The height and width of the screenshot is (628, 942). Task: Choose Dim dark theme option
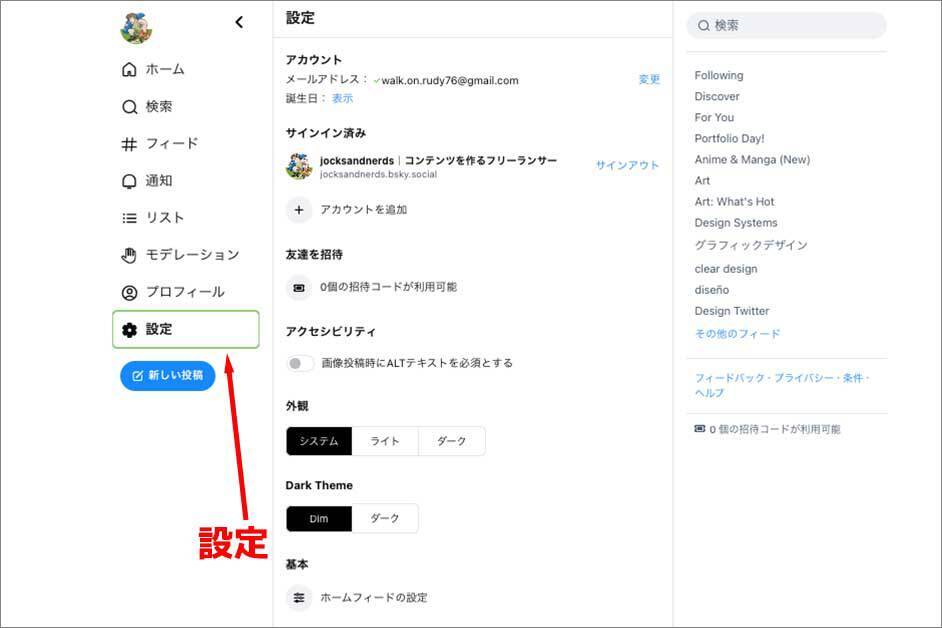[319, 518]
